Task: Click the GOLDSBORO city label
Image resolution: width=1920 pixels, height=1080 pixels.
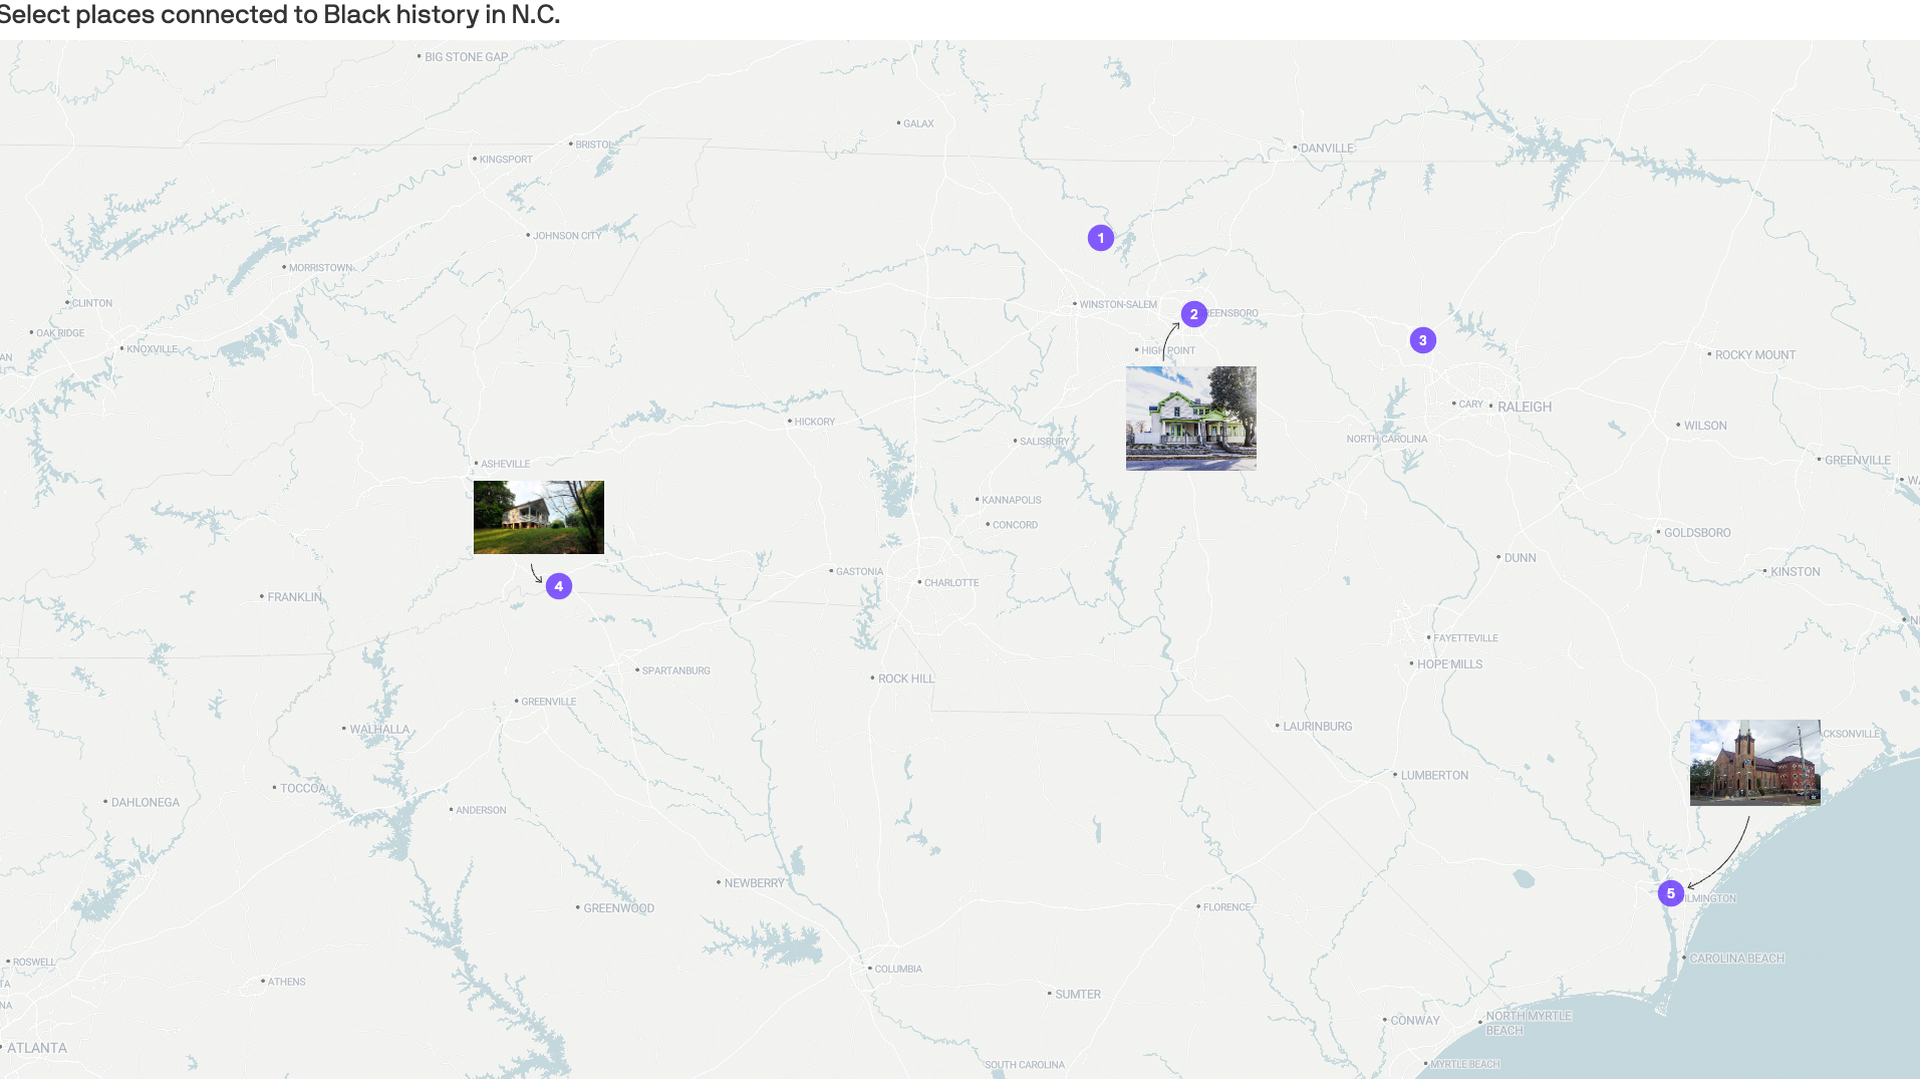Action: pyautogui.click(x=1697, y=533)
